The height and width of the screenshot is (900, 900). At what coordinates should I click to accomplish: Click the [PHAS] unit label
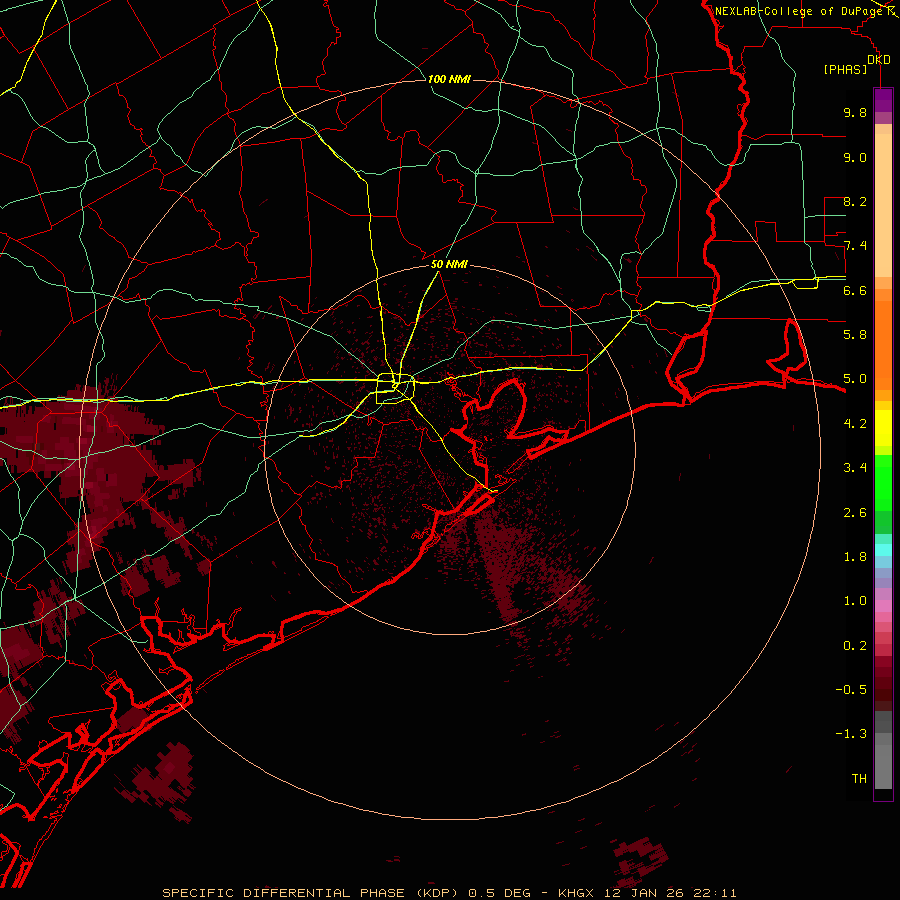click(845, 69)
